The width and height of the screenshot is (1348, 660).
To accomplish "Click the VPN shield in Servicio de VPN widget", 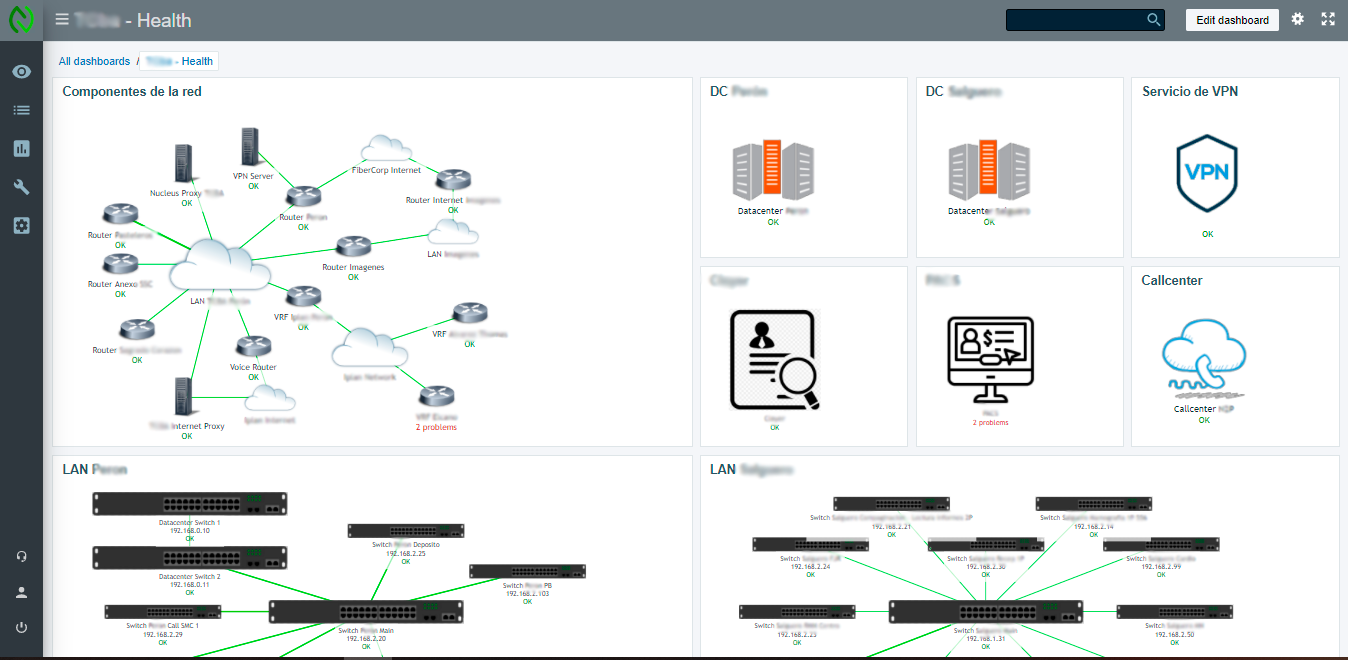I will pos(1207,173).
